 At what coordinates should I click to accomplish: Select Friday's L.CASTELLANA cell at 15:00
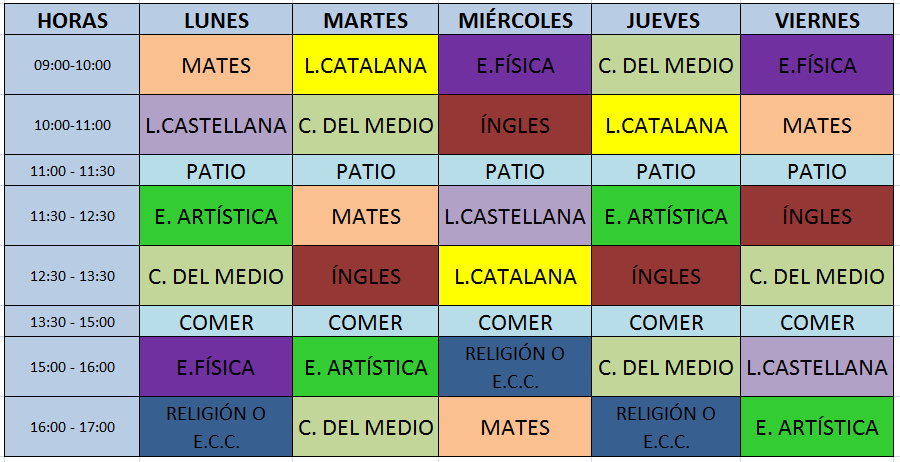point(817,367)
